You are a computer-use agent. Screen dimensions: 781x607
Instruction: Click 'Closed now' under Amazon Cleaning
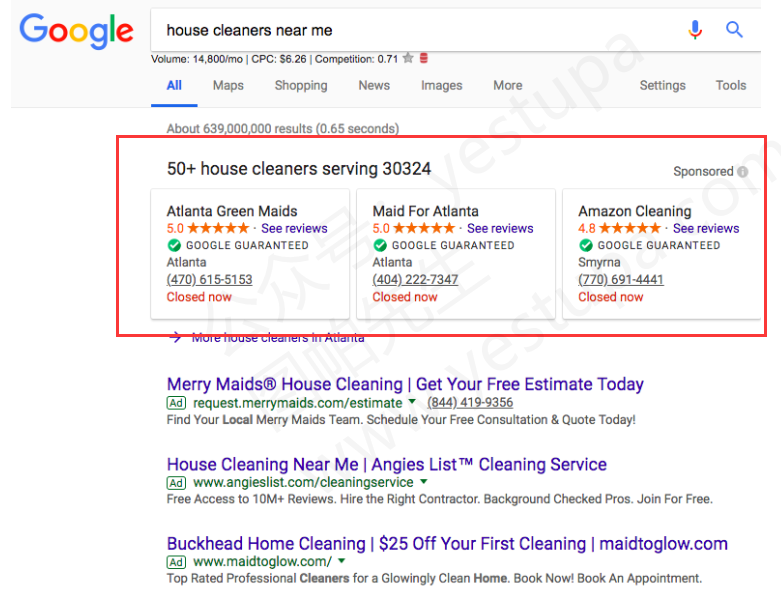[x=610, y=297]
